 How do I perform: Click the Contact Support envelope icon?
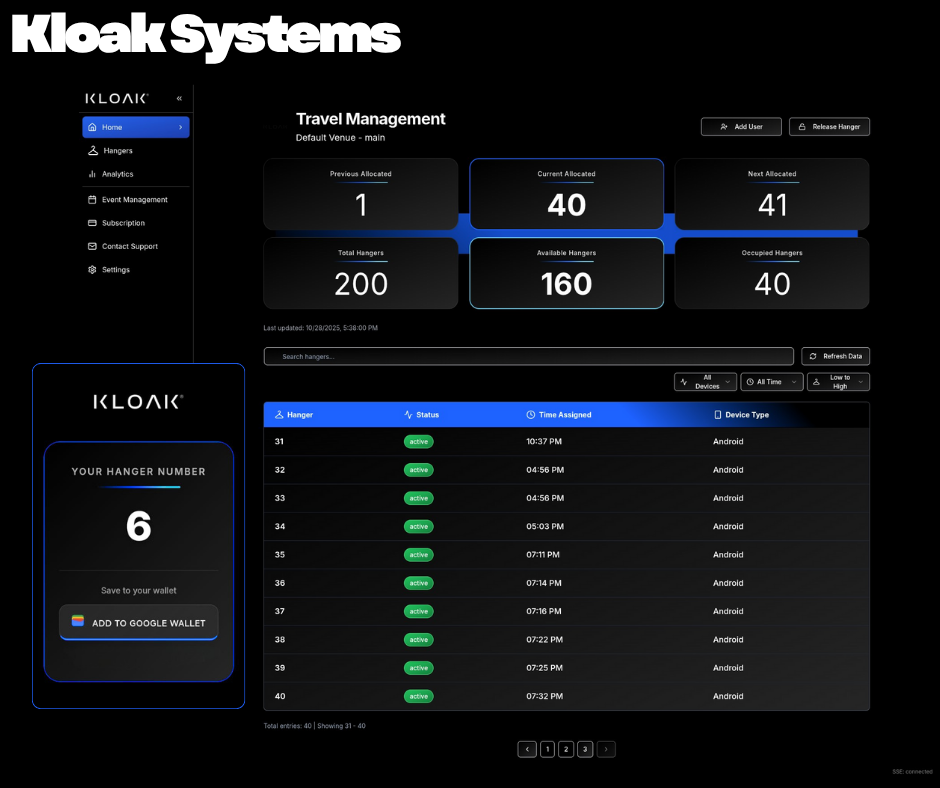point(92,246)
